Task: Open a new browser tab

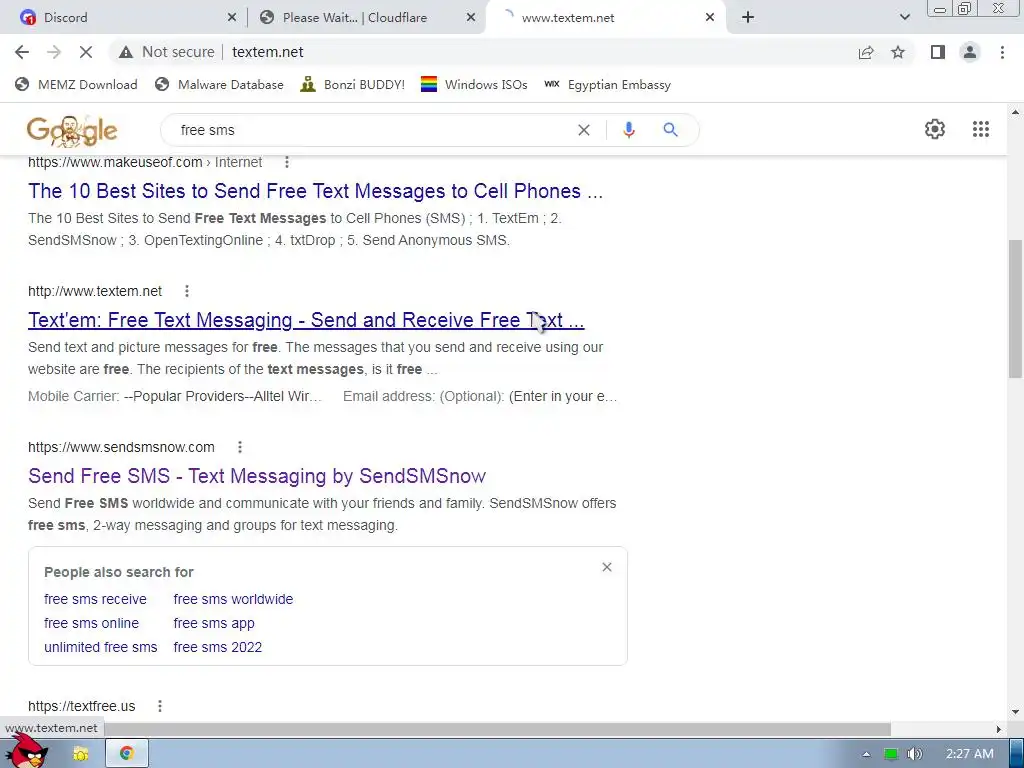Action: point(748,18)
